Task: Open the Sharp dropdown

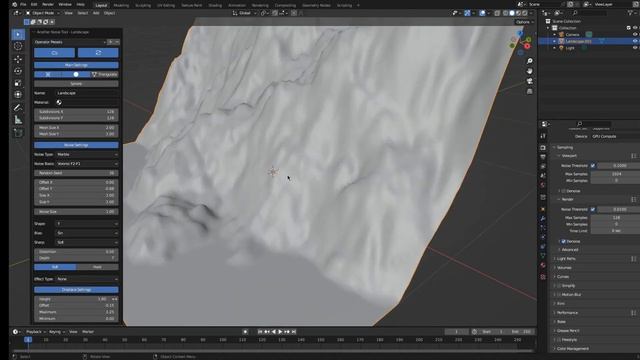Action: point(87,243)
